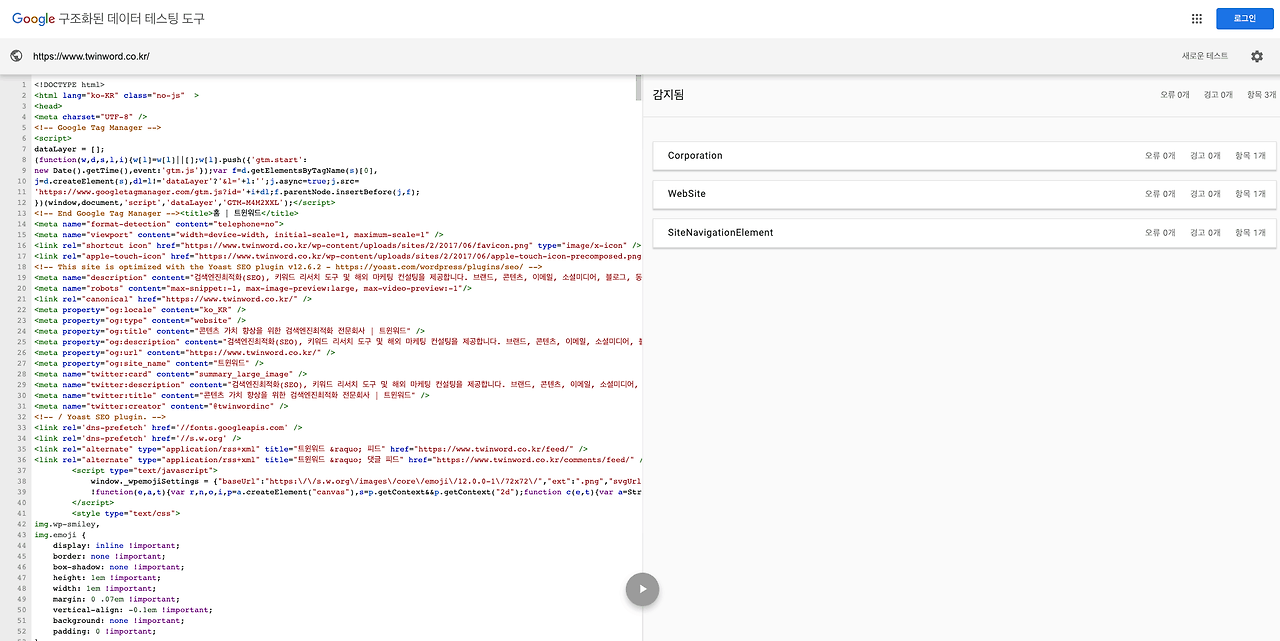Click the gear icon next to 새로운 테스트
1280x641 pixels.
pyautogui.click(x=1257, y=57)
